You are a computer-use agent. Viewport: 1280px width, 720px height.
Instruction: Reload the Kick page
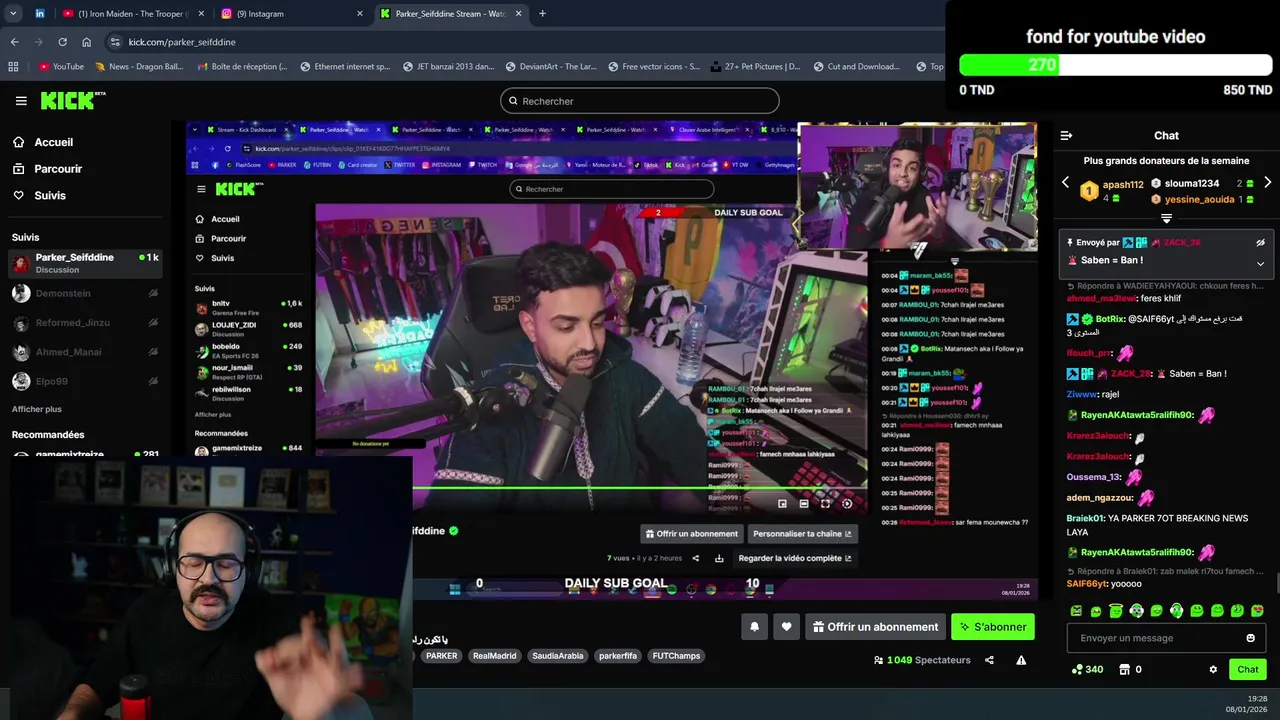coord(62,42)
